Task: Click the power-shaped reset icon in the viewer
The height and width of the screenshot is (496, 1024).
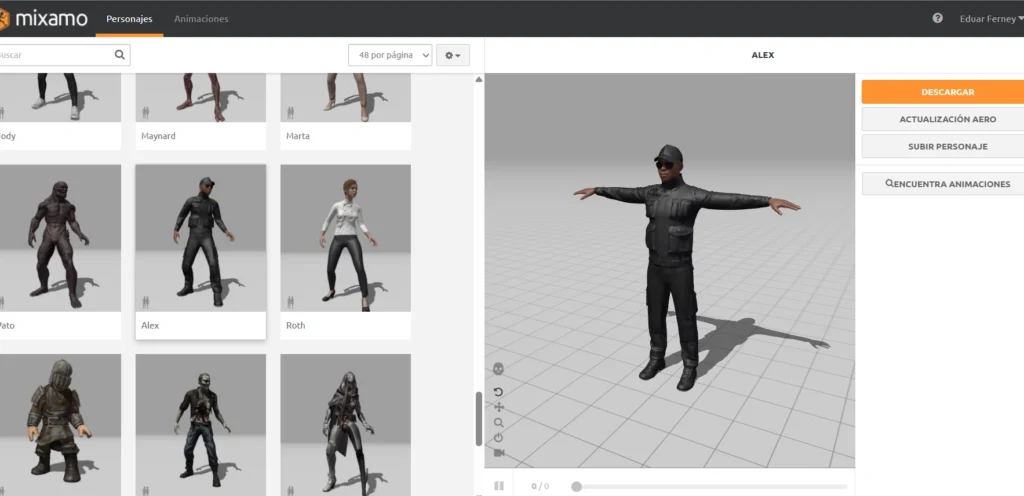Action: tap(498, 438)
